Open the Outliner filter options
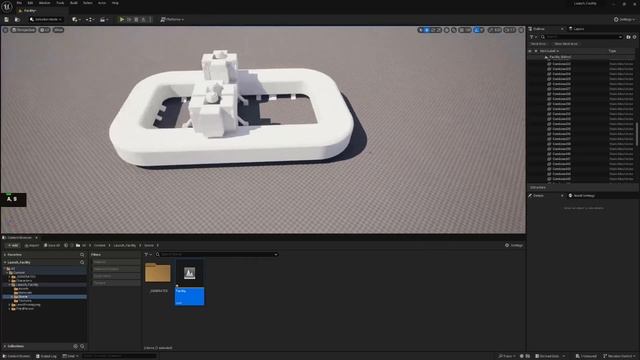 [533, 37]
